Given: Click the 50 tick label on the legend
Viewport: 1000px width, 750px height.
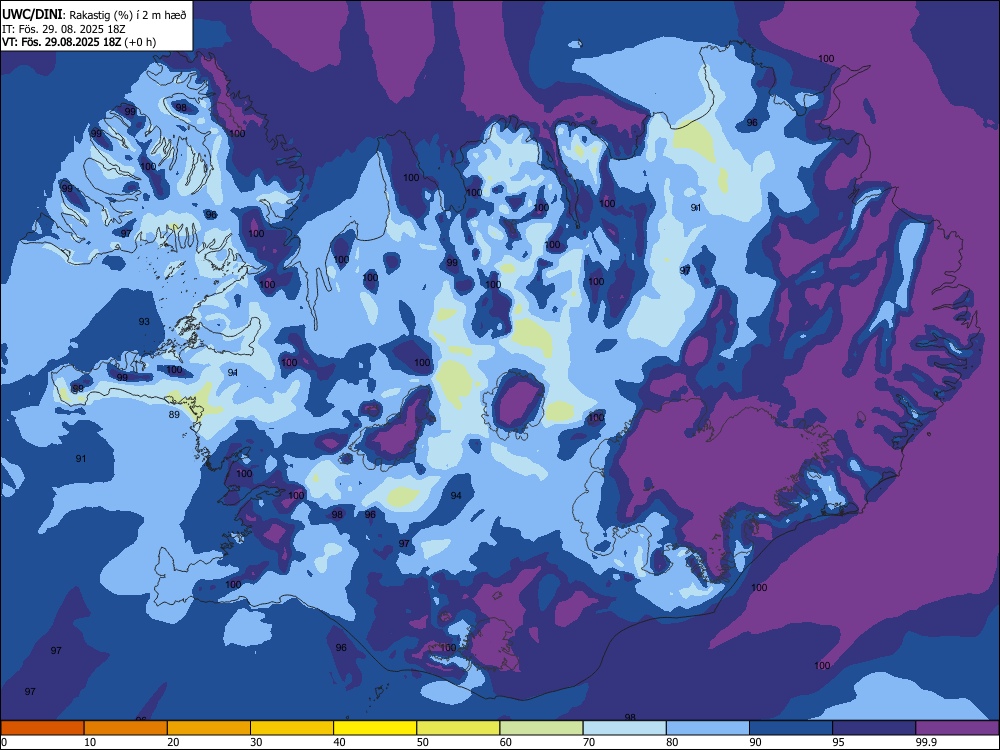Looking at the screenshot, I should [x=422, y=742].
